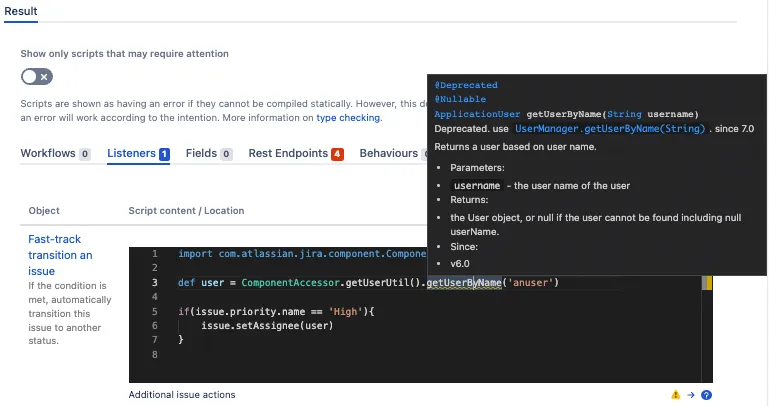The image size is (769, 406).
Task: Switch to the Rest Endpoints tab
Action: pos(296,153)
